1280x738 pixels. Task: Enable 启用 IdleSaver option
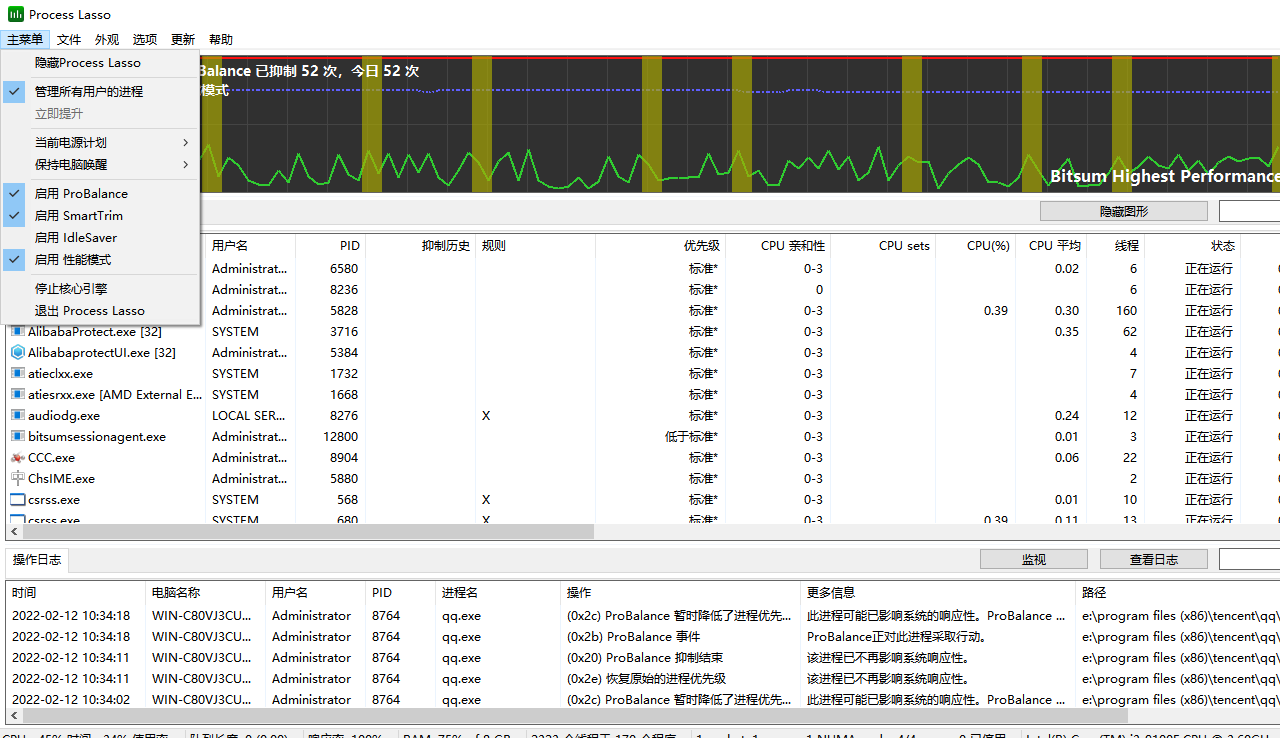(100, 237)
